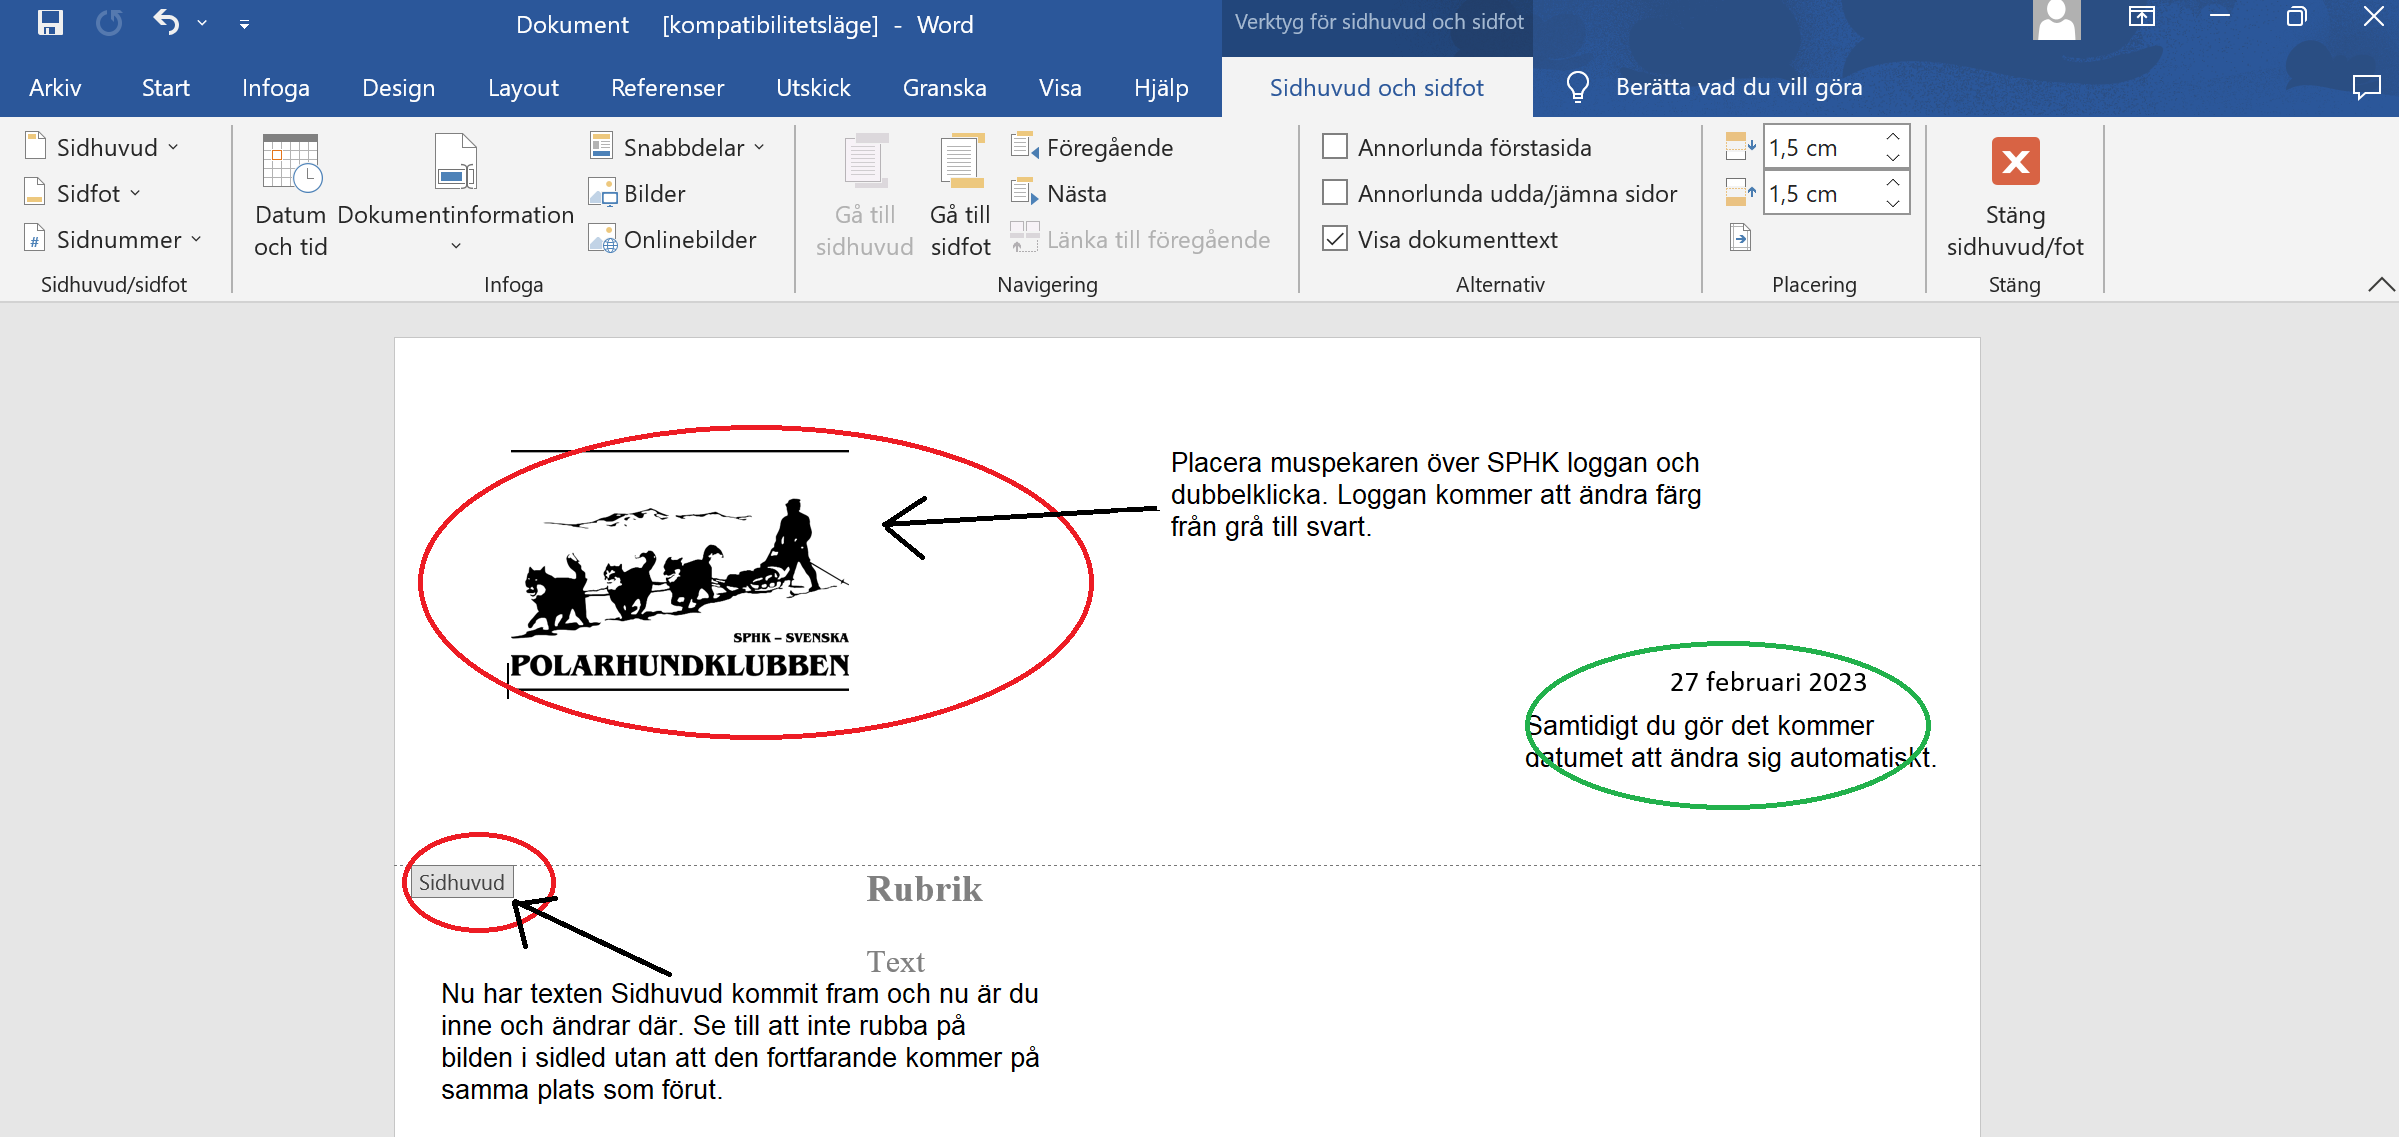
Task: Click the Föregående navigation button
Action: click(x=1092, y=147)
